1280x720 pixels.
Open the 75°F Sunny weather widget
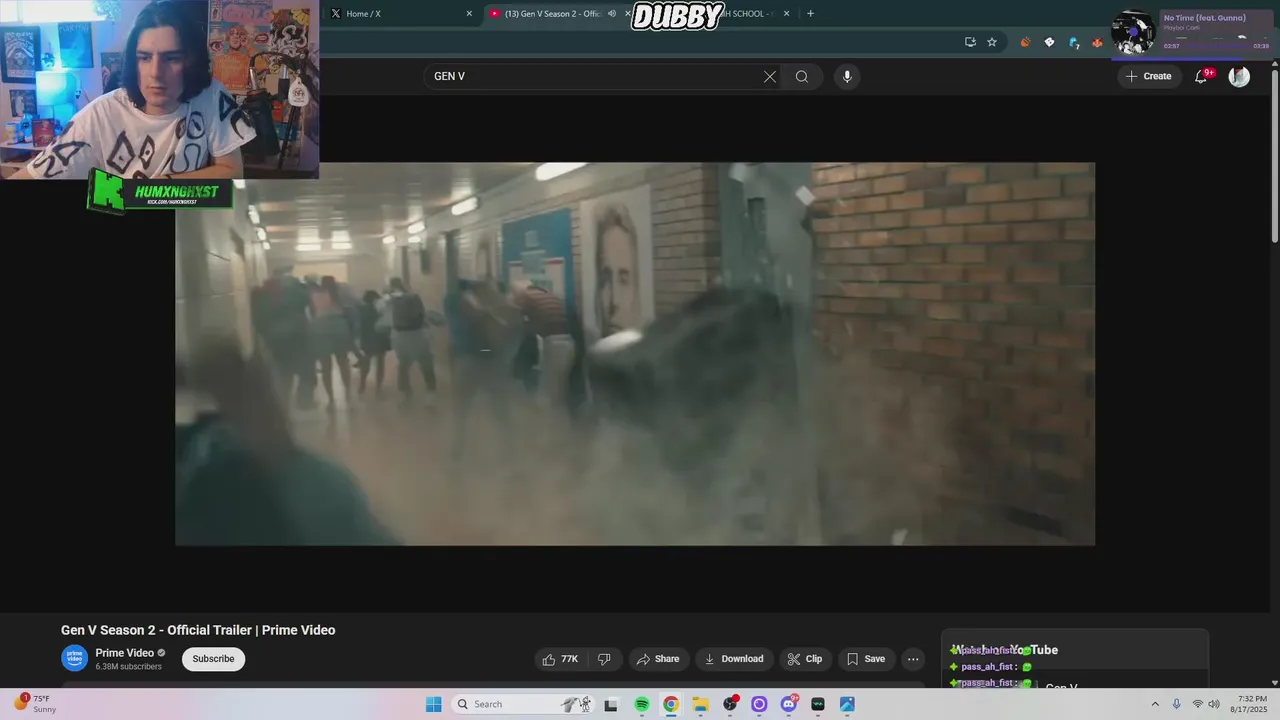pyautogui.click(x=35, y=704)
